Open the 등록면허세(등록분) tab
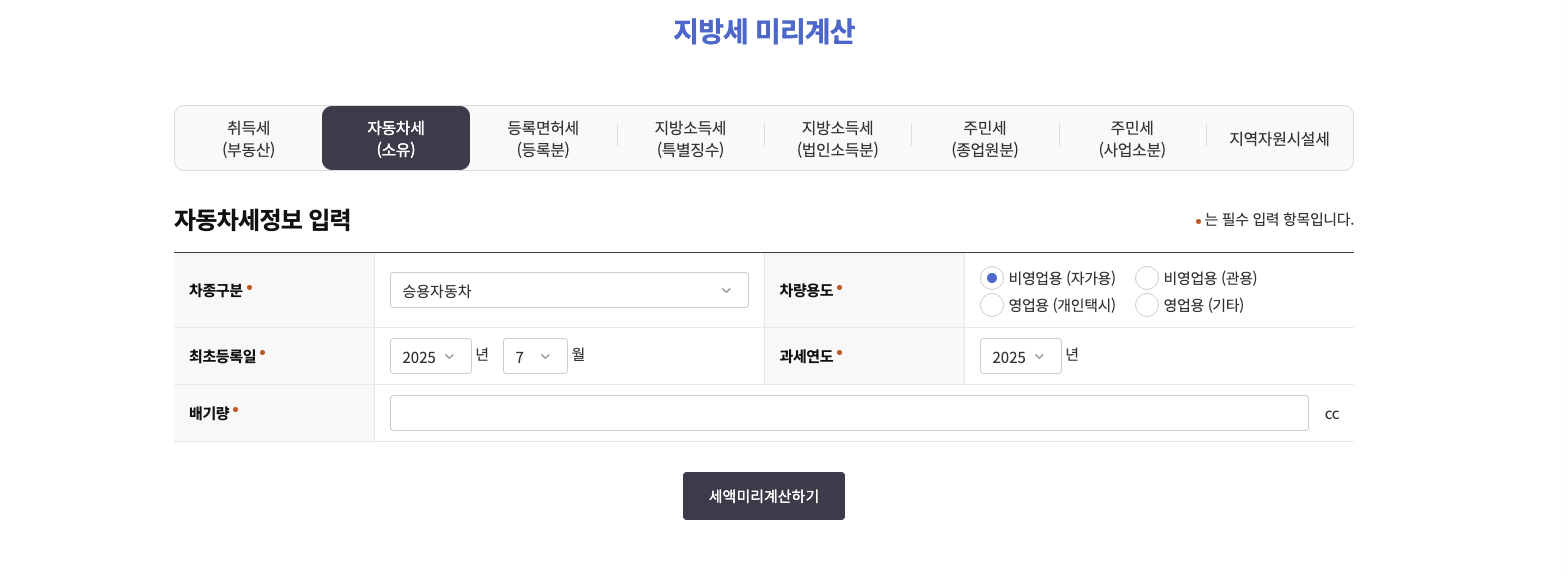This screenshot has height=576, width=1568. 543,138
